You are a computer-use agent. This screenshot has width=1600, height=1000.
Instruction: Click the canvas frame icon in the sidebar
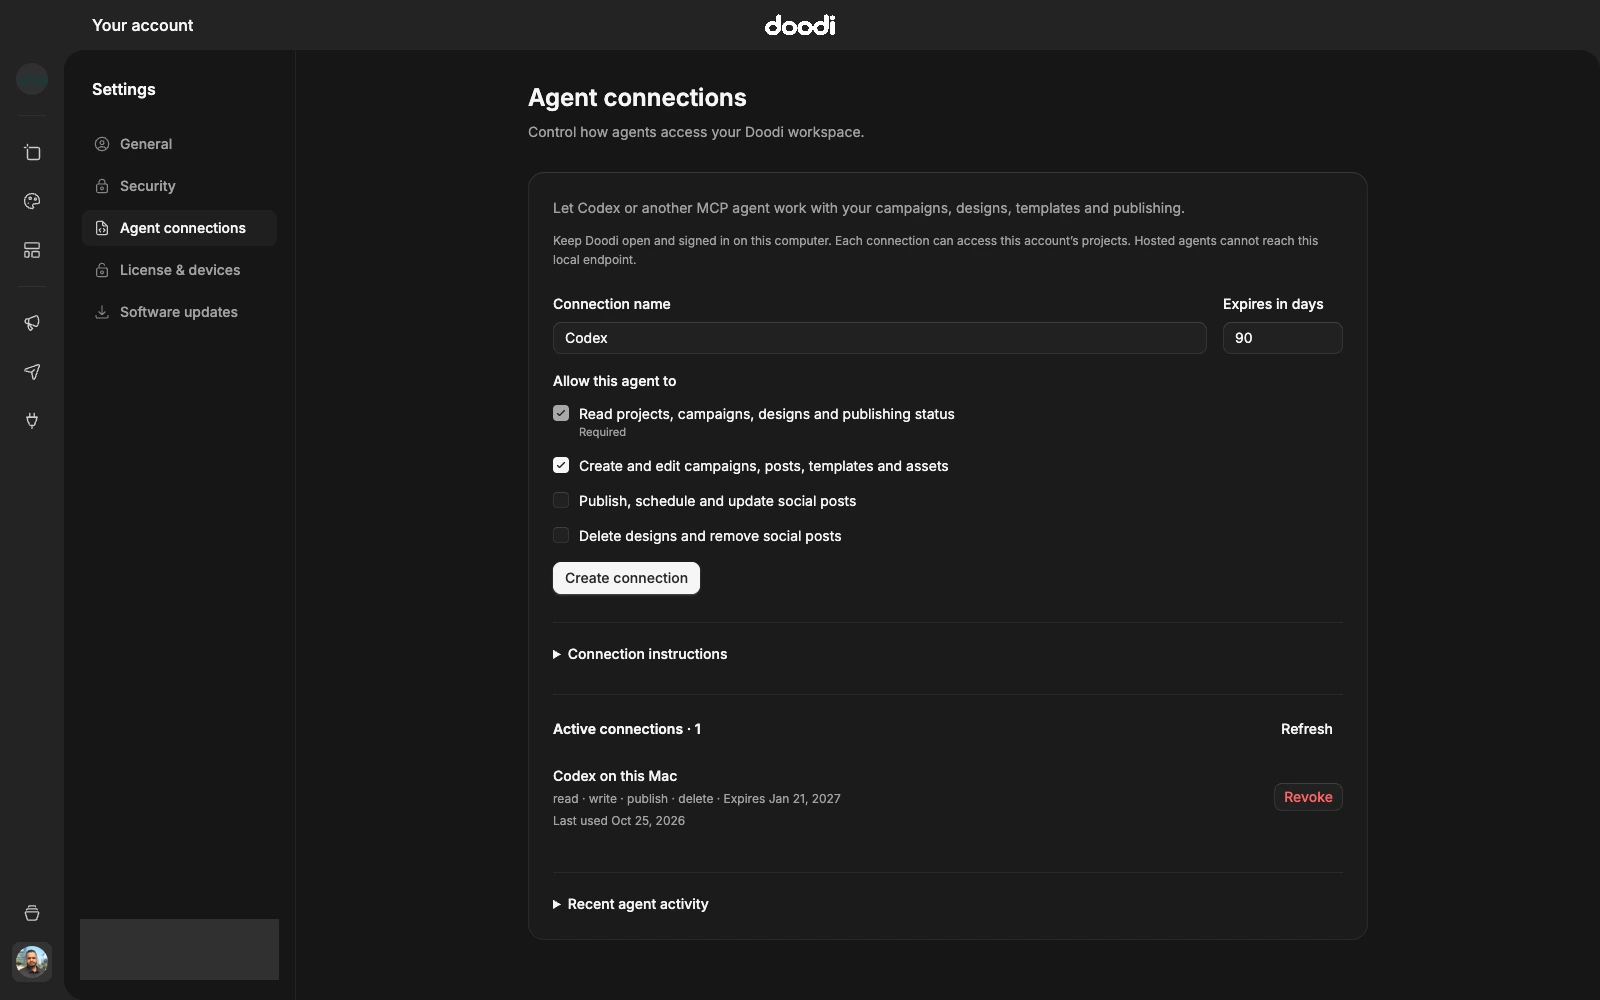(32, 152)
